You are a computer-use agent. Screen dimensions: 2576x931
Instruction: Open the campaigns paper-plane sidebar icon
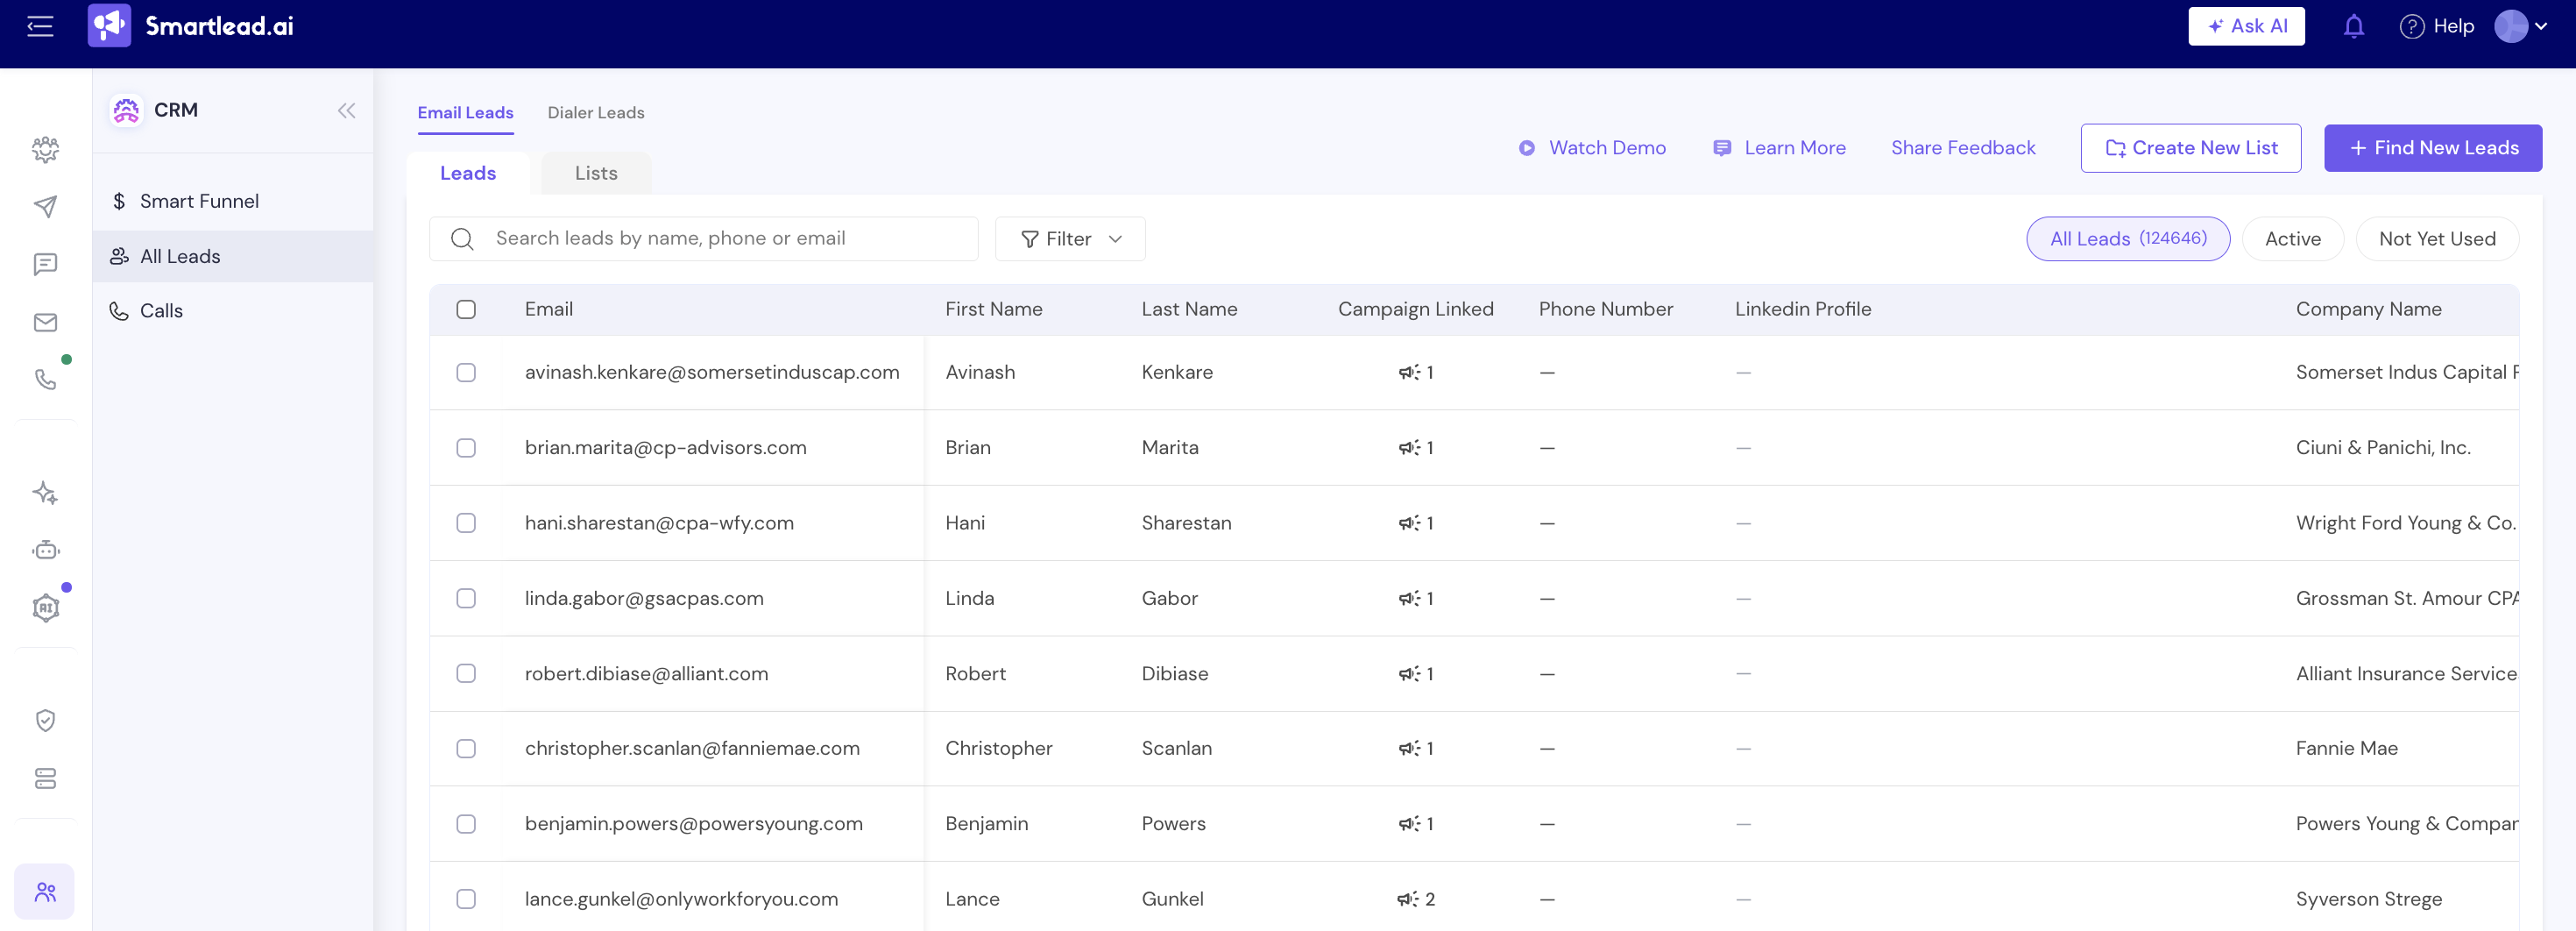pos(45,206)
